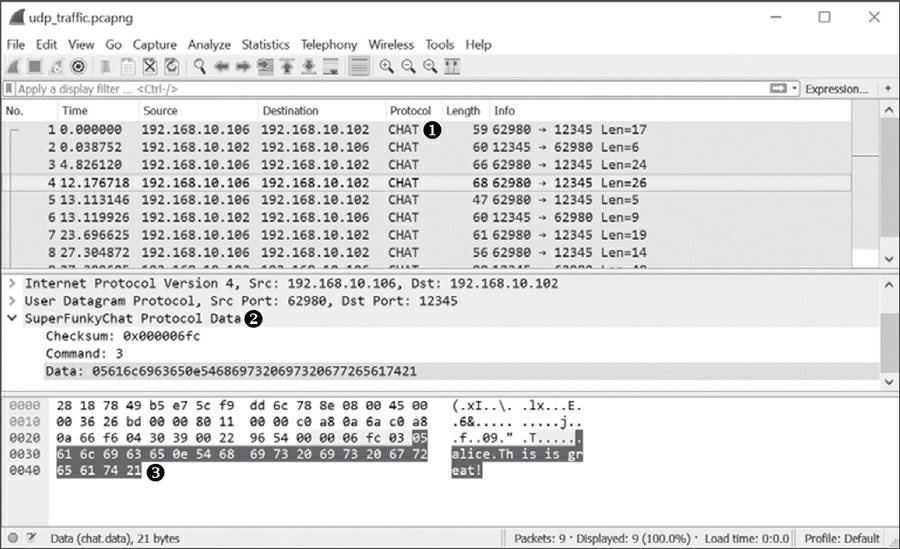Screen dimensions: 900x549
Task: Sort by the Source column header
Action: 198,111
